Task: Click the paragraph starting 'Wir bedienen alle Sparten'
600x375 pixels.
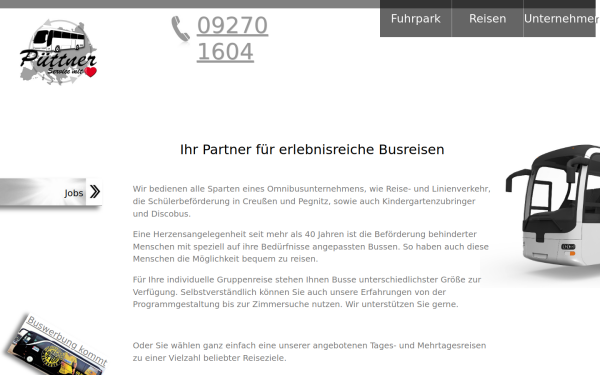Action: click(311, 201)
